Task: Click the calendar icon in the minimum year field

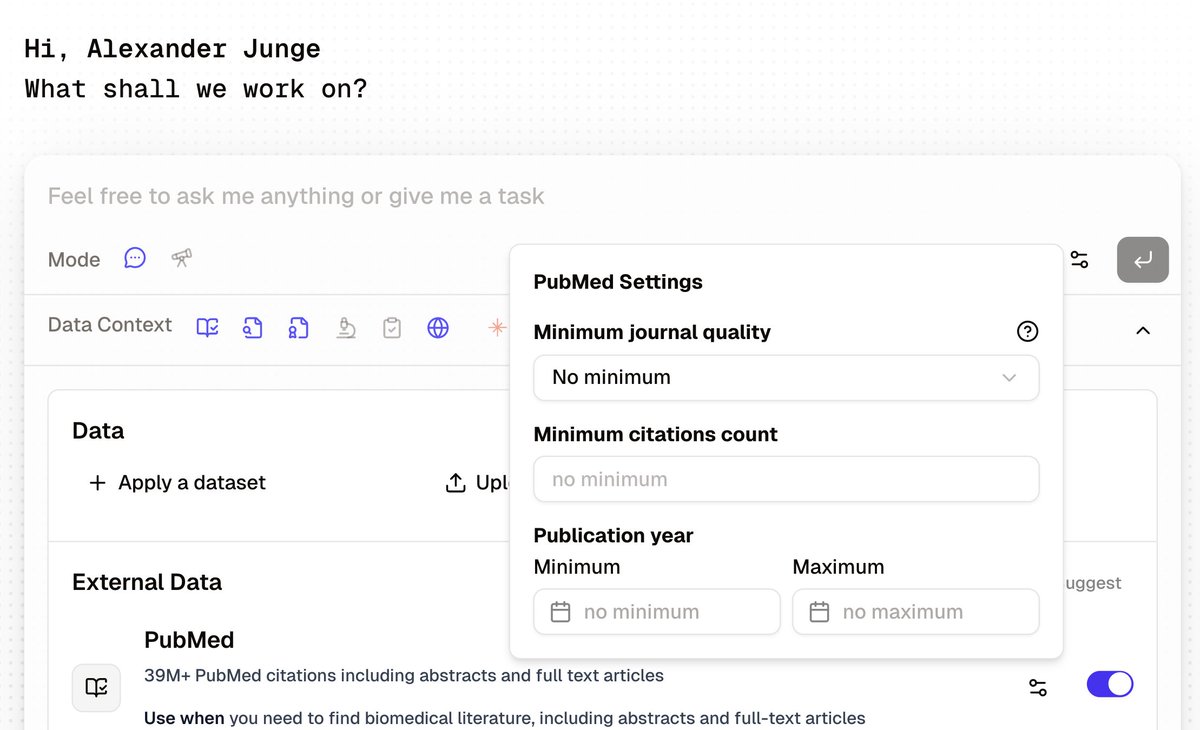Action: point(561,612)
